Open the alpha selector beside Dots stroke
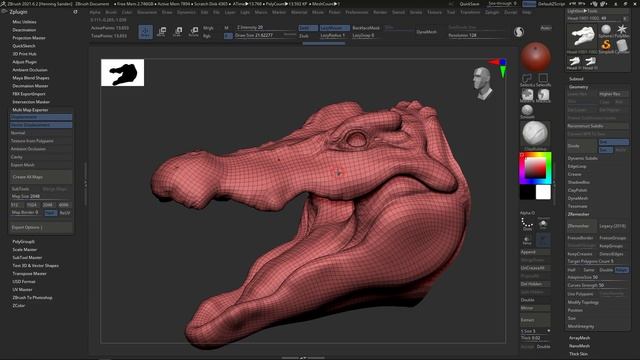 (x=543, y=224)
